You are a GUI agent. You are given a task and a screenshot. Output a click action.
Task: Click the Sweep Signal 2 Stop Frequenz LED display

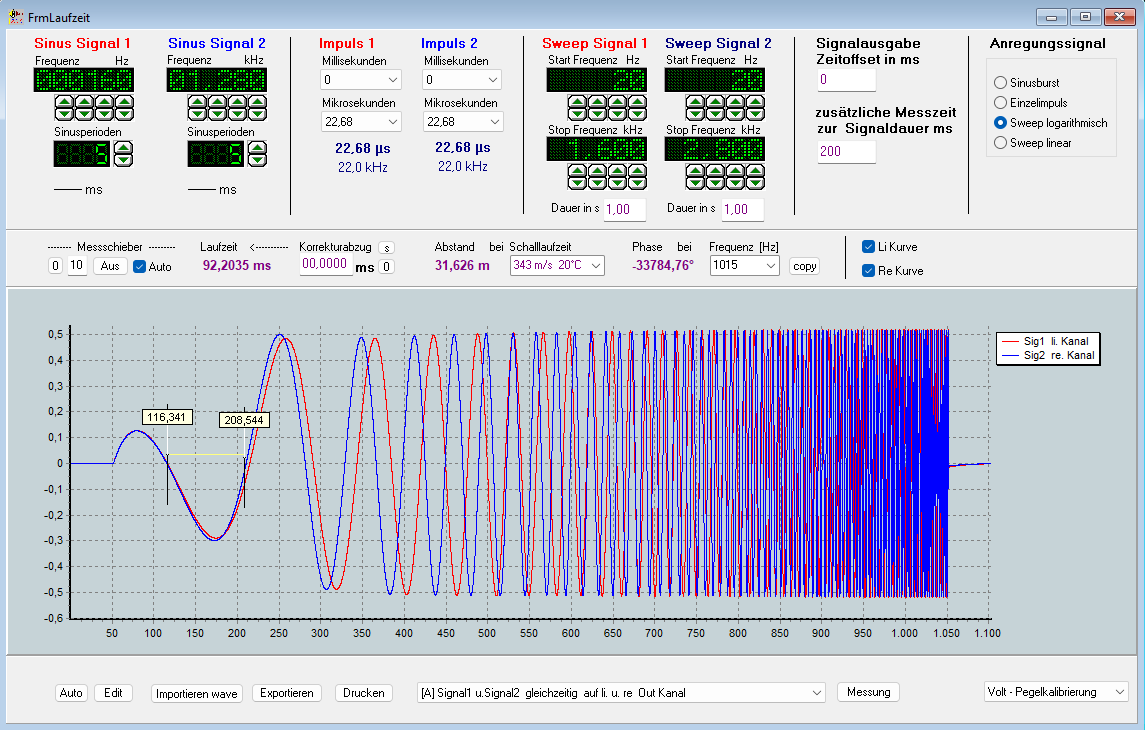(714, 149)
